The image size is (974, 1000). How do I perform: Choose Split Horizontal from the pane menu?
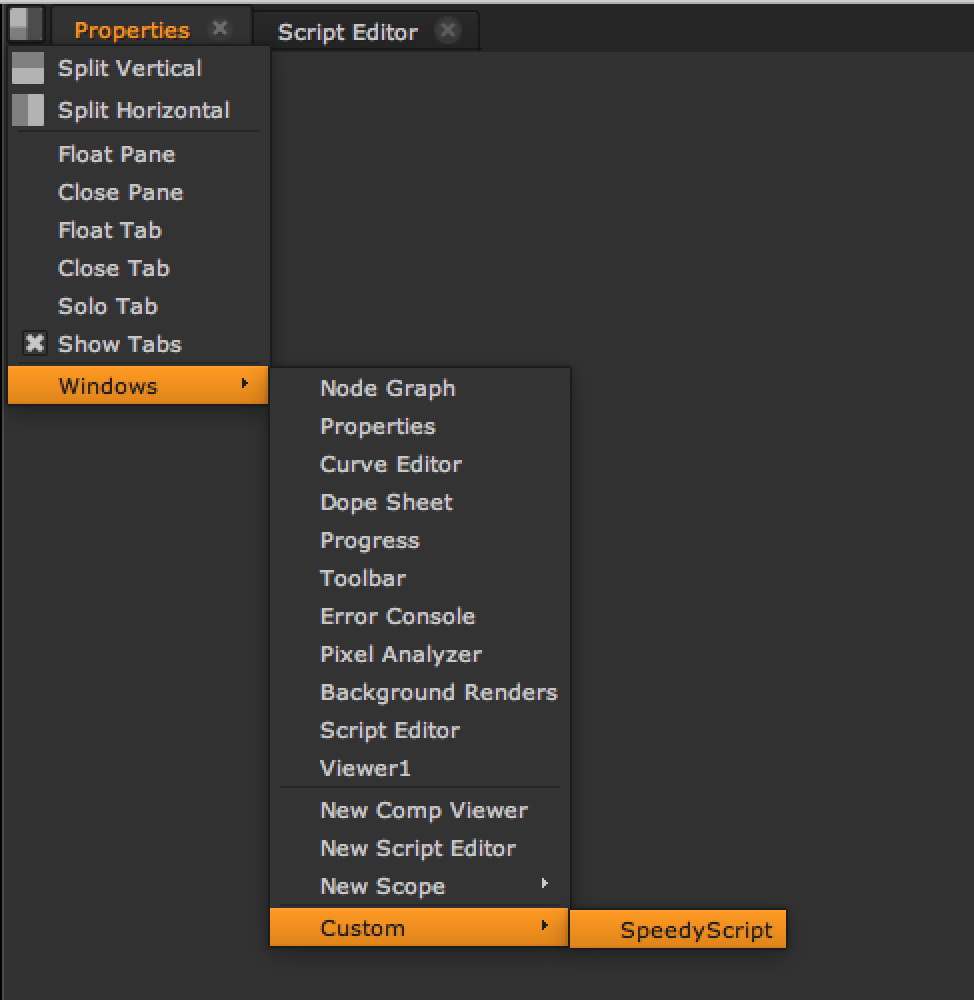click(x=143, y=111)
